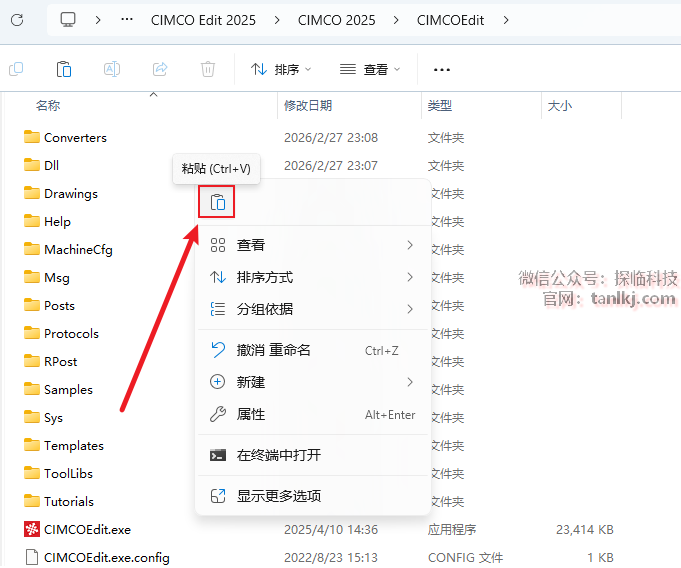
Task: Select the Drawings folder
Action: coord(61,194)
